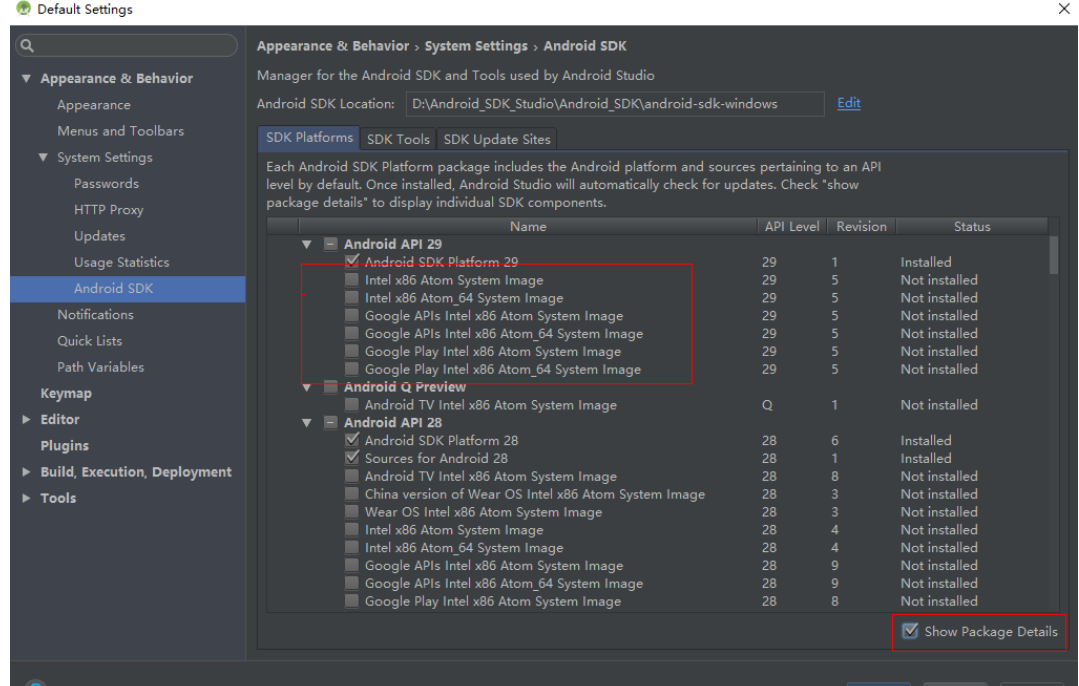This screenshot has height=686, width=1079.
Task: Open Menus and Toolbars settings
Action: point(120,131)
